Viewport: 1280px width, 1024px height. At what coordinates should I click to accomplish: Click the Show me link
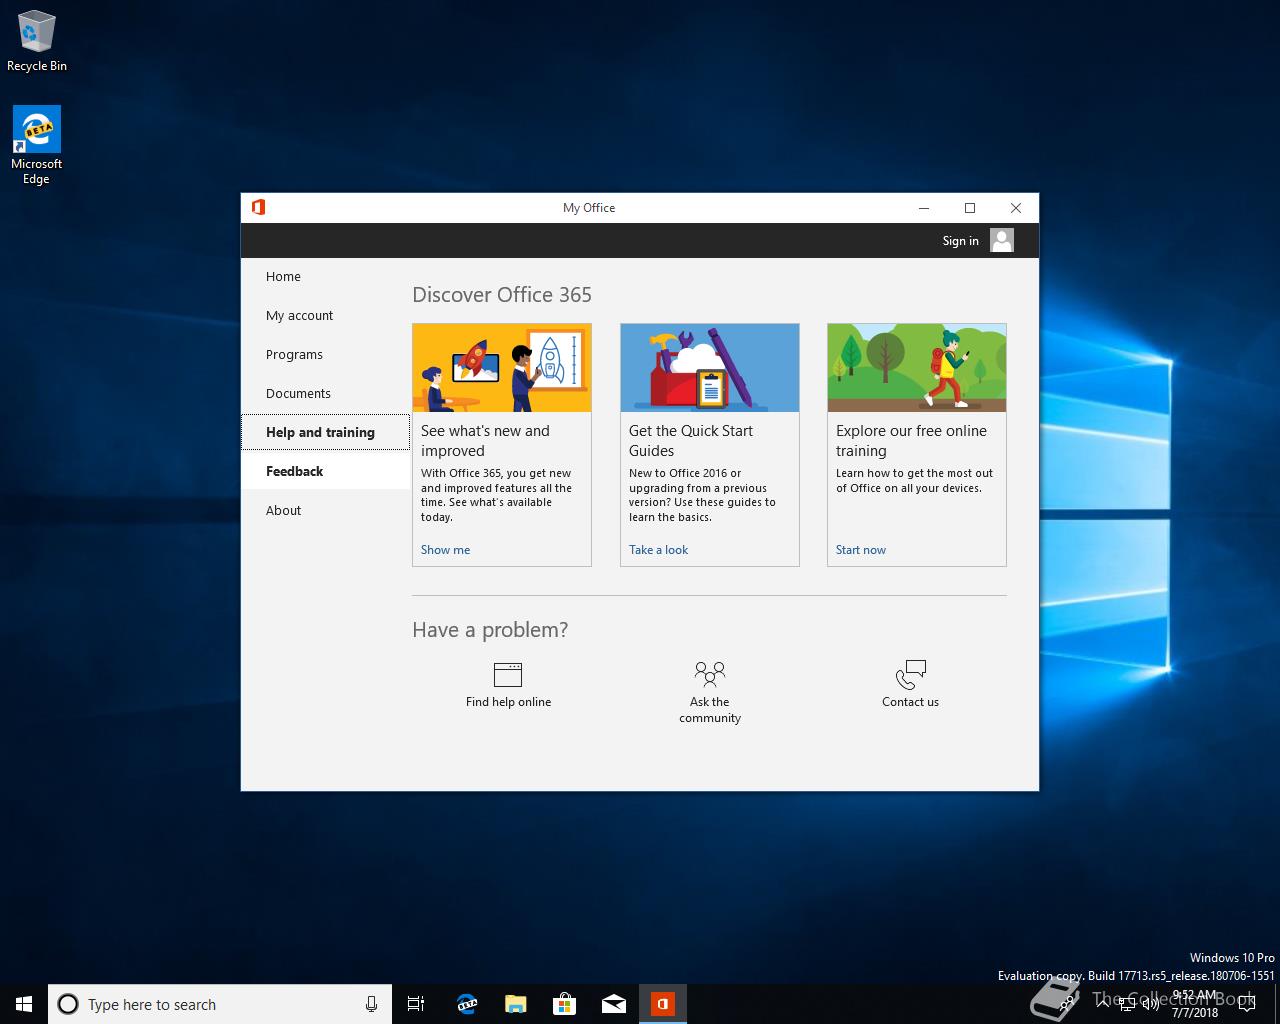pos(445,550)
